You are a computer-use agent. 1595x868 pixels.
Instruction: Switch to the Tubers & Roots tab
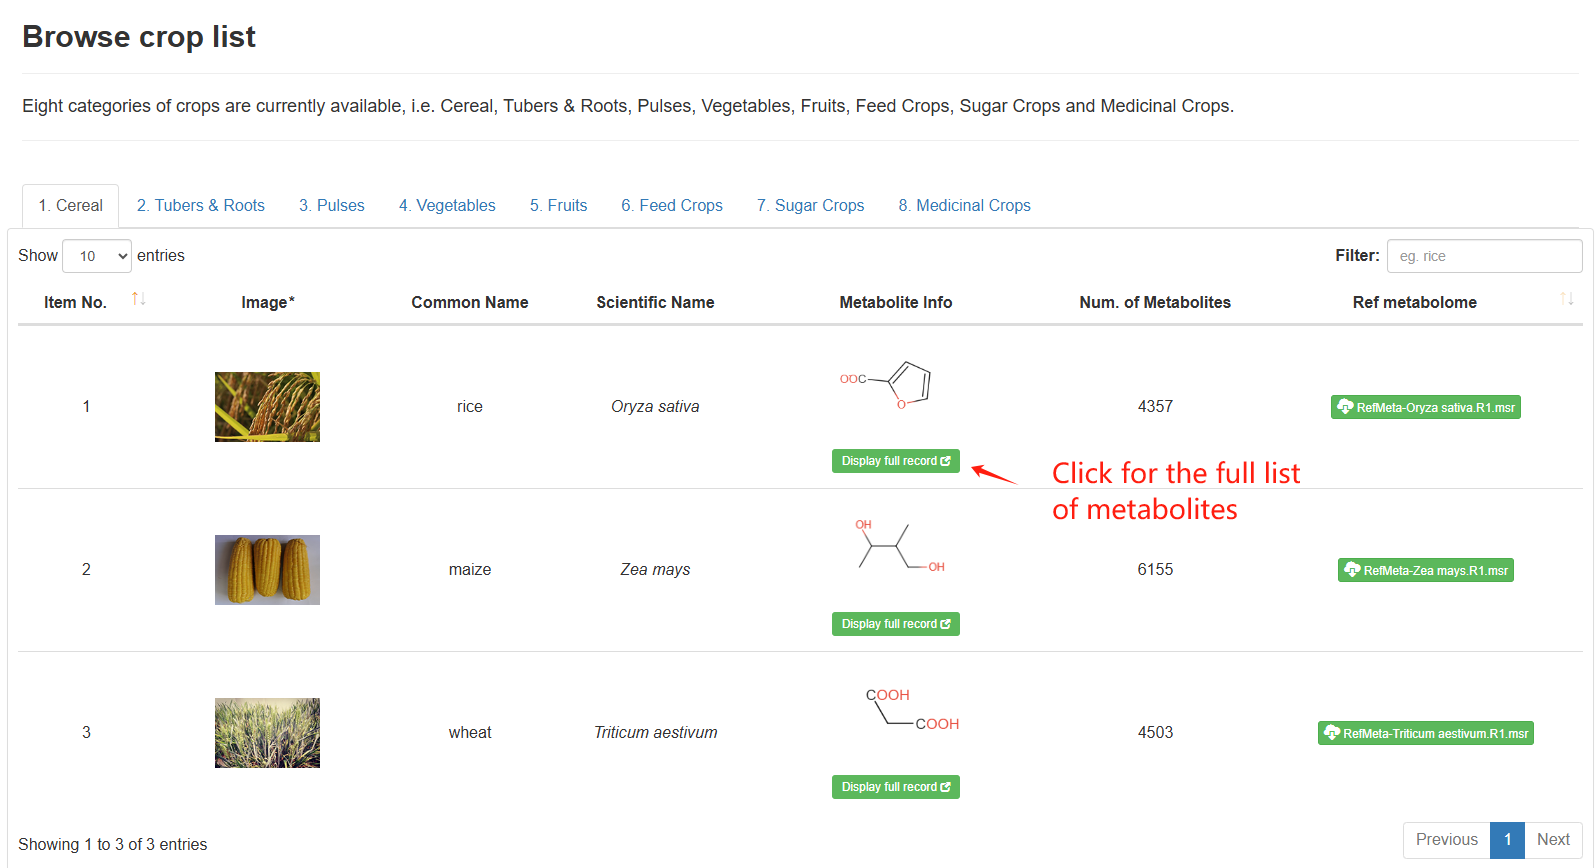click(x=201, y=206)
